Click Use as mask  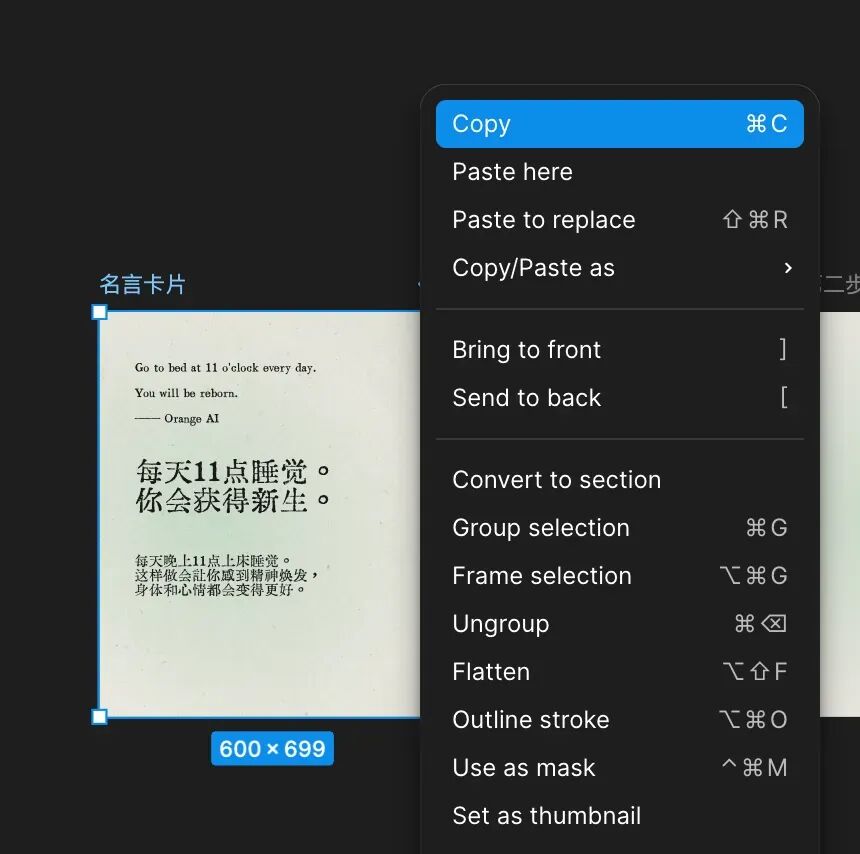619,768
